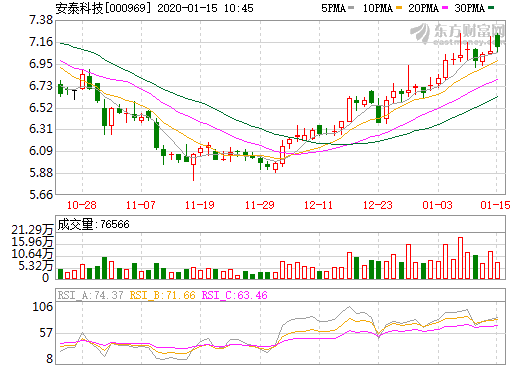520x365 pixels.
Task: Click the gray 5PMA legend color mark
Action: click(351, 8)
